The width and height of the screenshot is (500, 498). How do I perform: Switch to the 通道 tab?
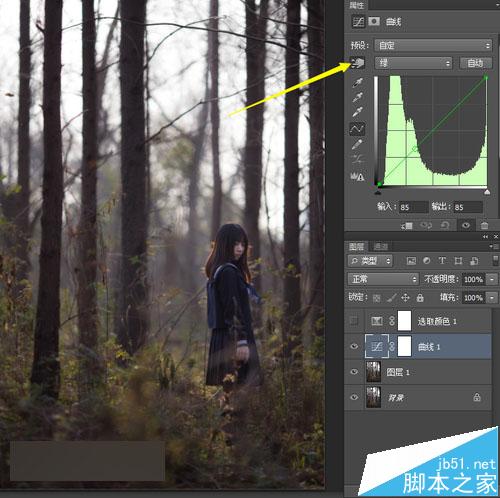[x=381, y=246]
